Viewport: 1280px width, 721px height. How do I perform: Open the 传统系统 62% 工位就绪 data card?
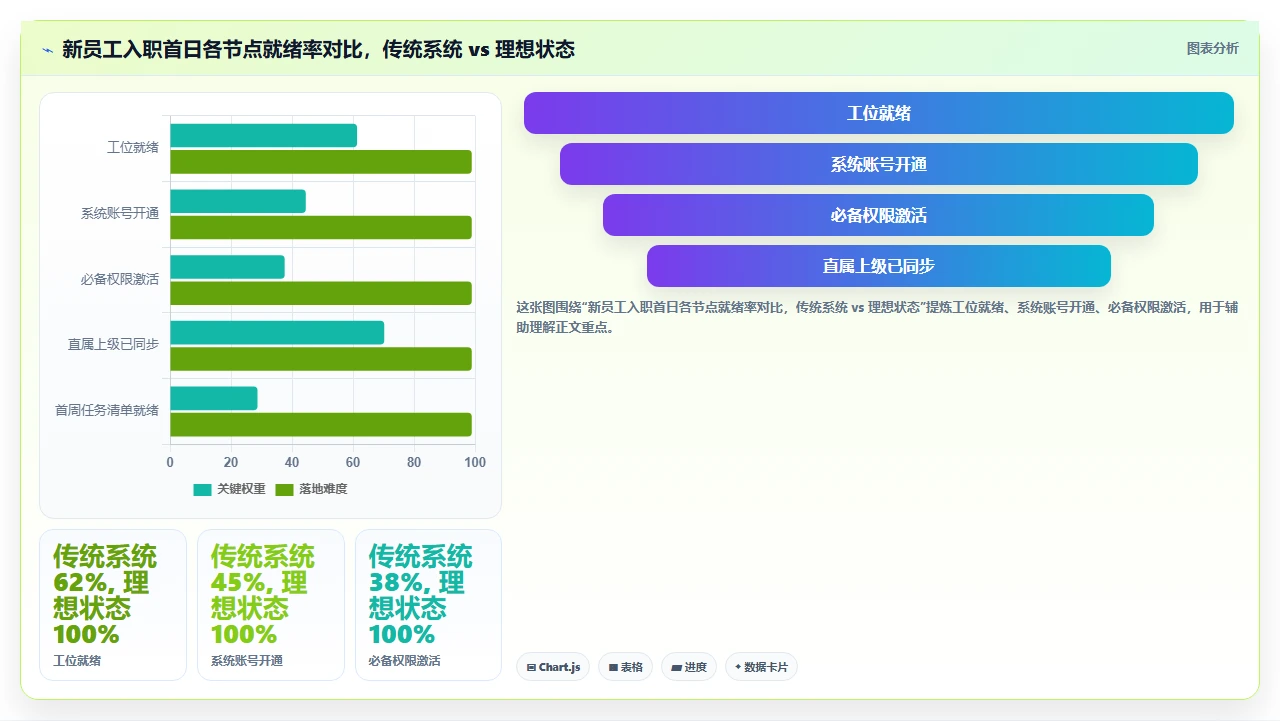coord(113,605)
